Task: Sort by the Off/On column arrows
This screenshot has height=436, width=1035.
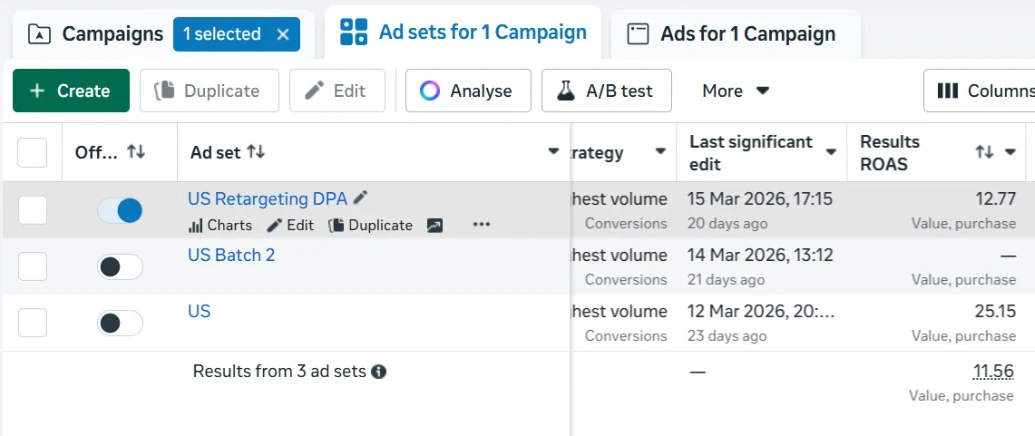Action: pyautogui.click(x=136, y=152)
